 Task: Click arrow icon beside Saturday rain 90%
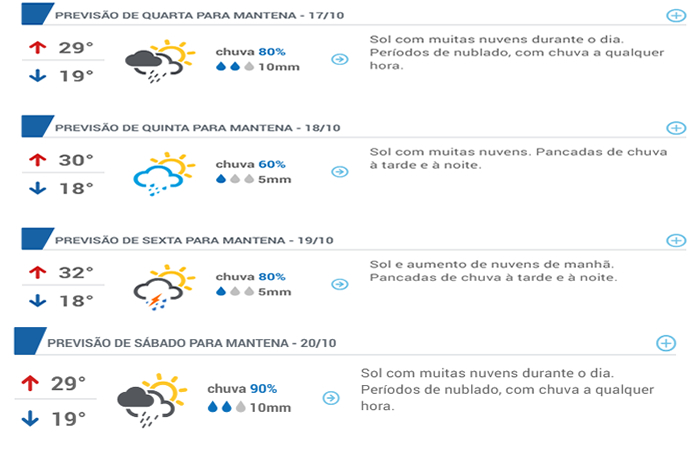331,398
